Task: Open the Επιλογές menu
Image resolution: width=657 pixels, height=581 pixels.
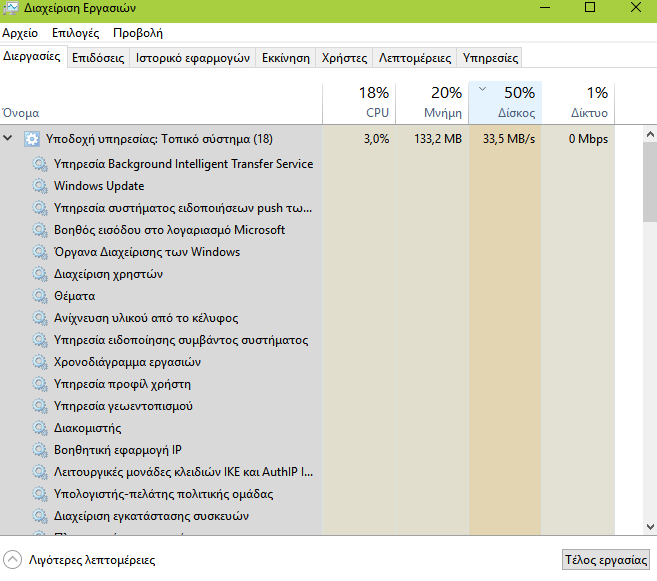Action: pos(75,33)
